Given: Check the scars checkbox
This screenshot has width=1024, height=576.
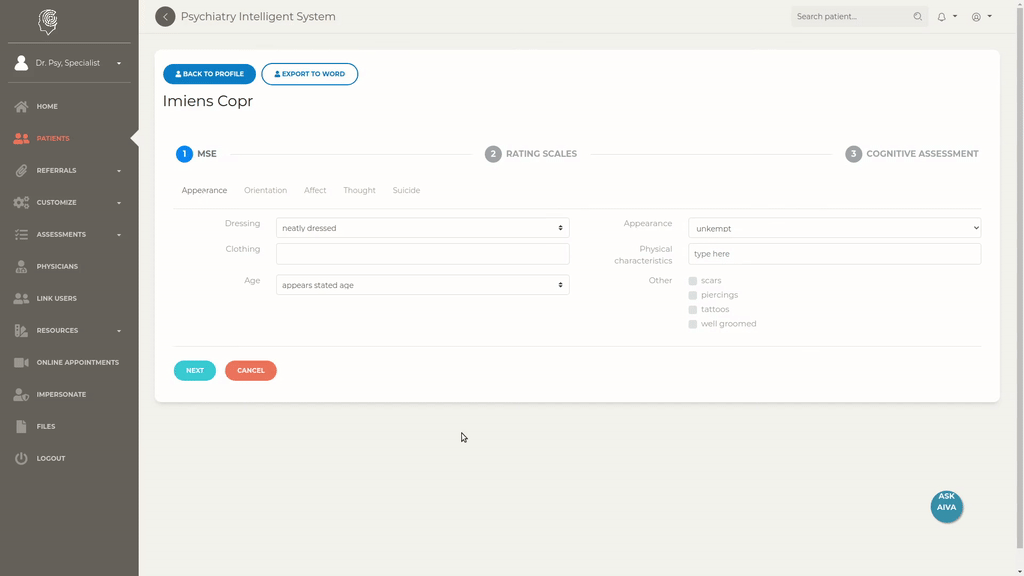Looking at the screenshot, I should [x=693, y=281].
